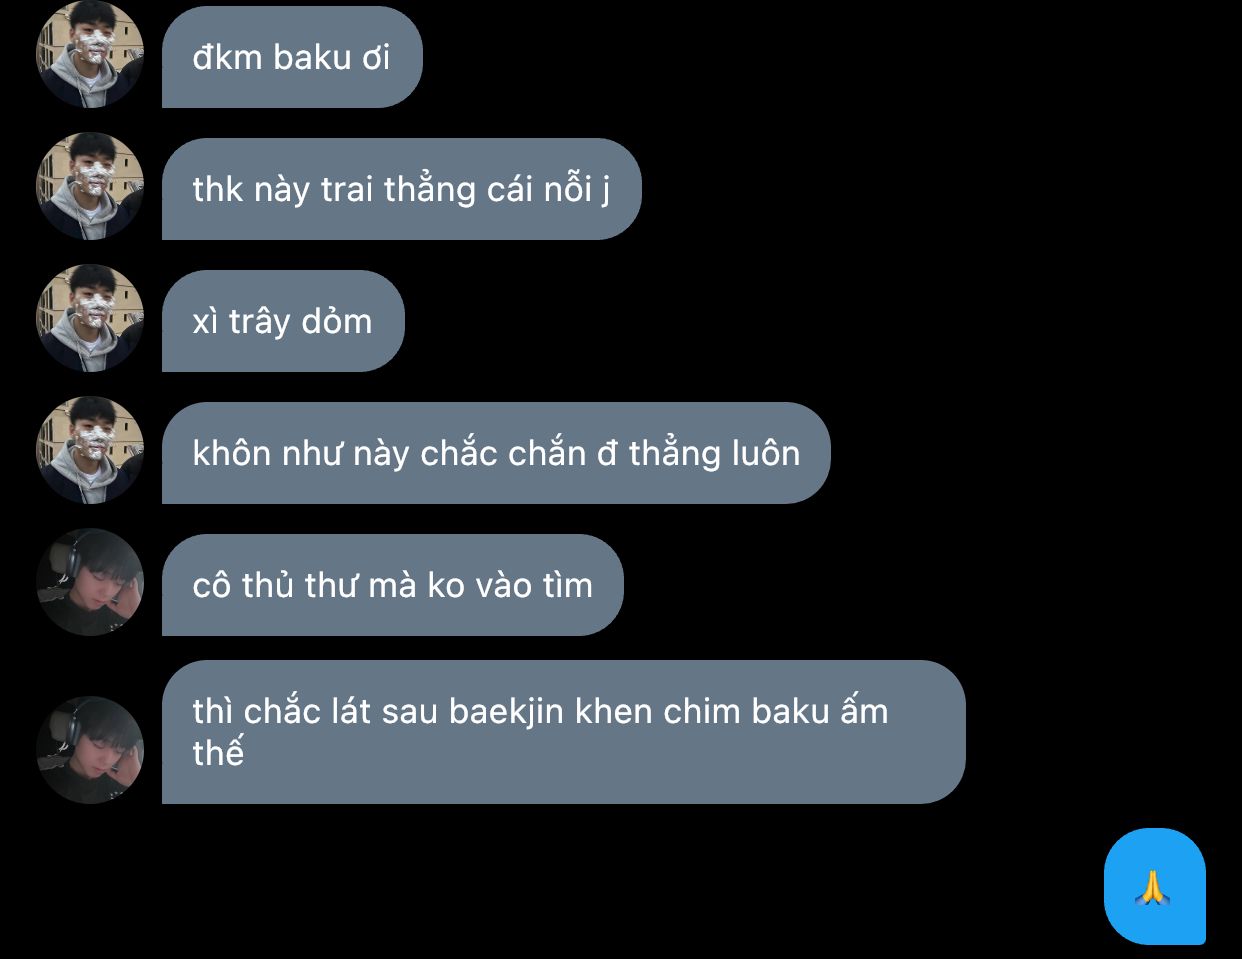Click the "thk này trai thẳng cái nỗi j" message
The height and width of the screenshot is (959, 1242).
click(x=401, y=189)
